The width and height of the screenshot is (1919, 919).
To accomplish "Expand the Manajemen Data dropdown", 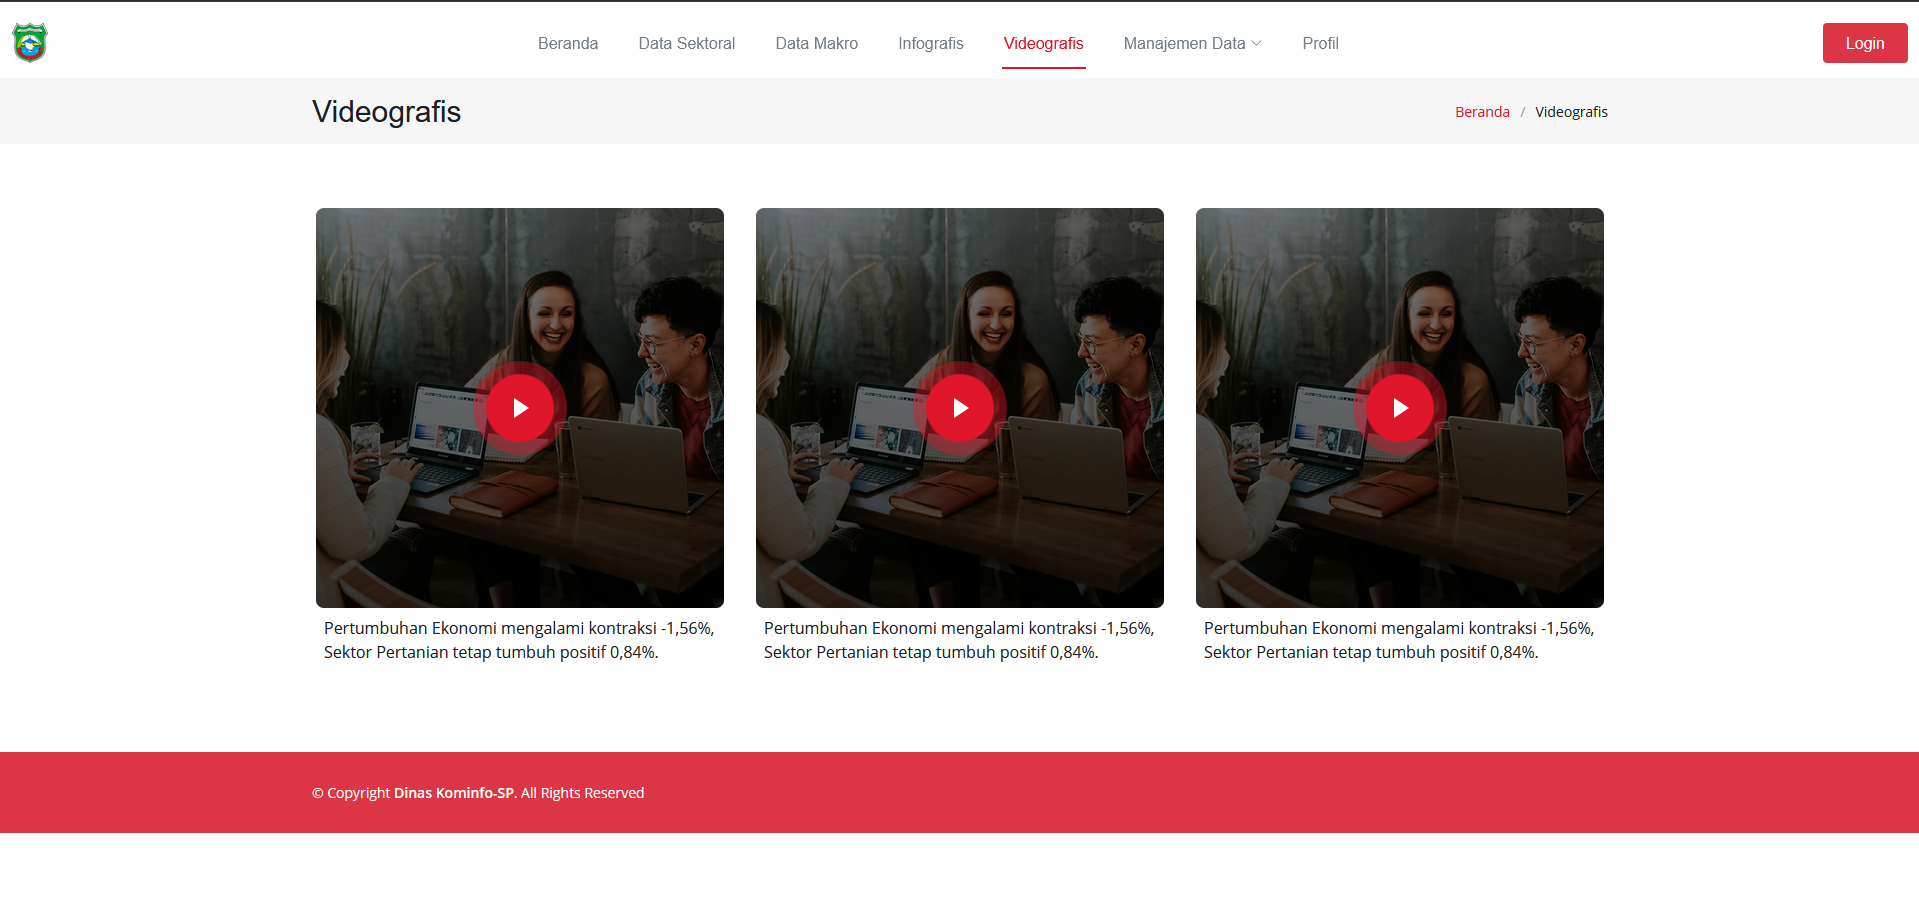I will point(1193,44).
